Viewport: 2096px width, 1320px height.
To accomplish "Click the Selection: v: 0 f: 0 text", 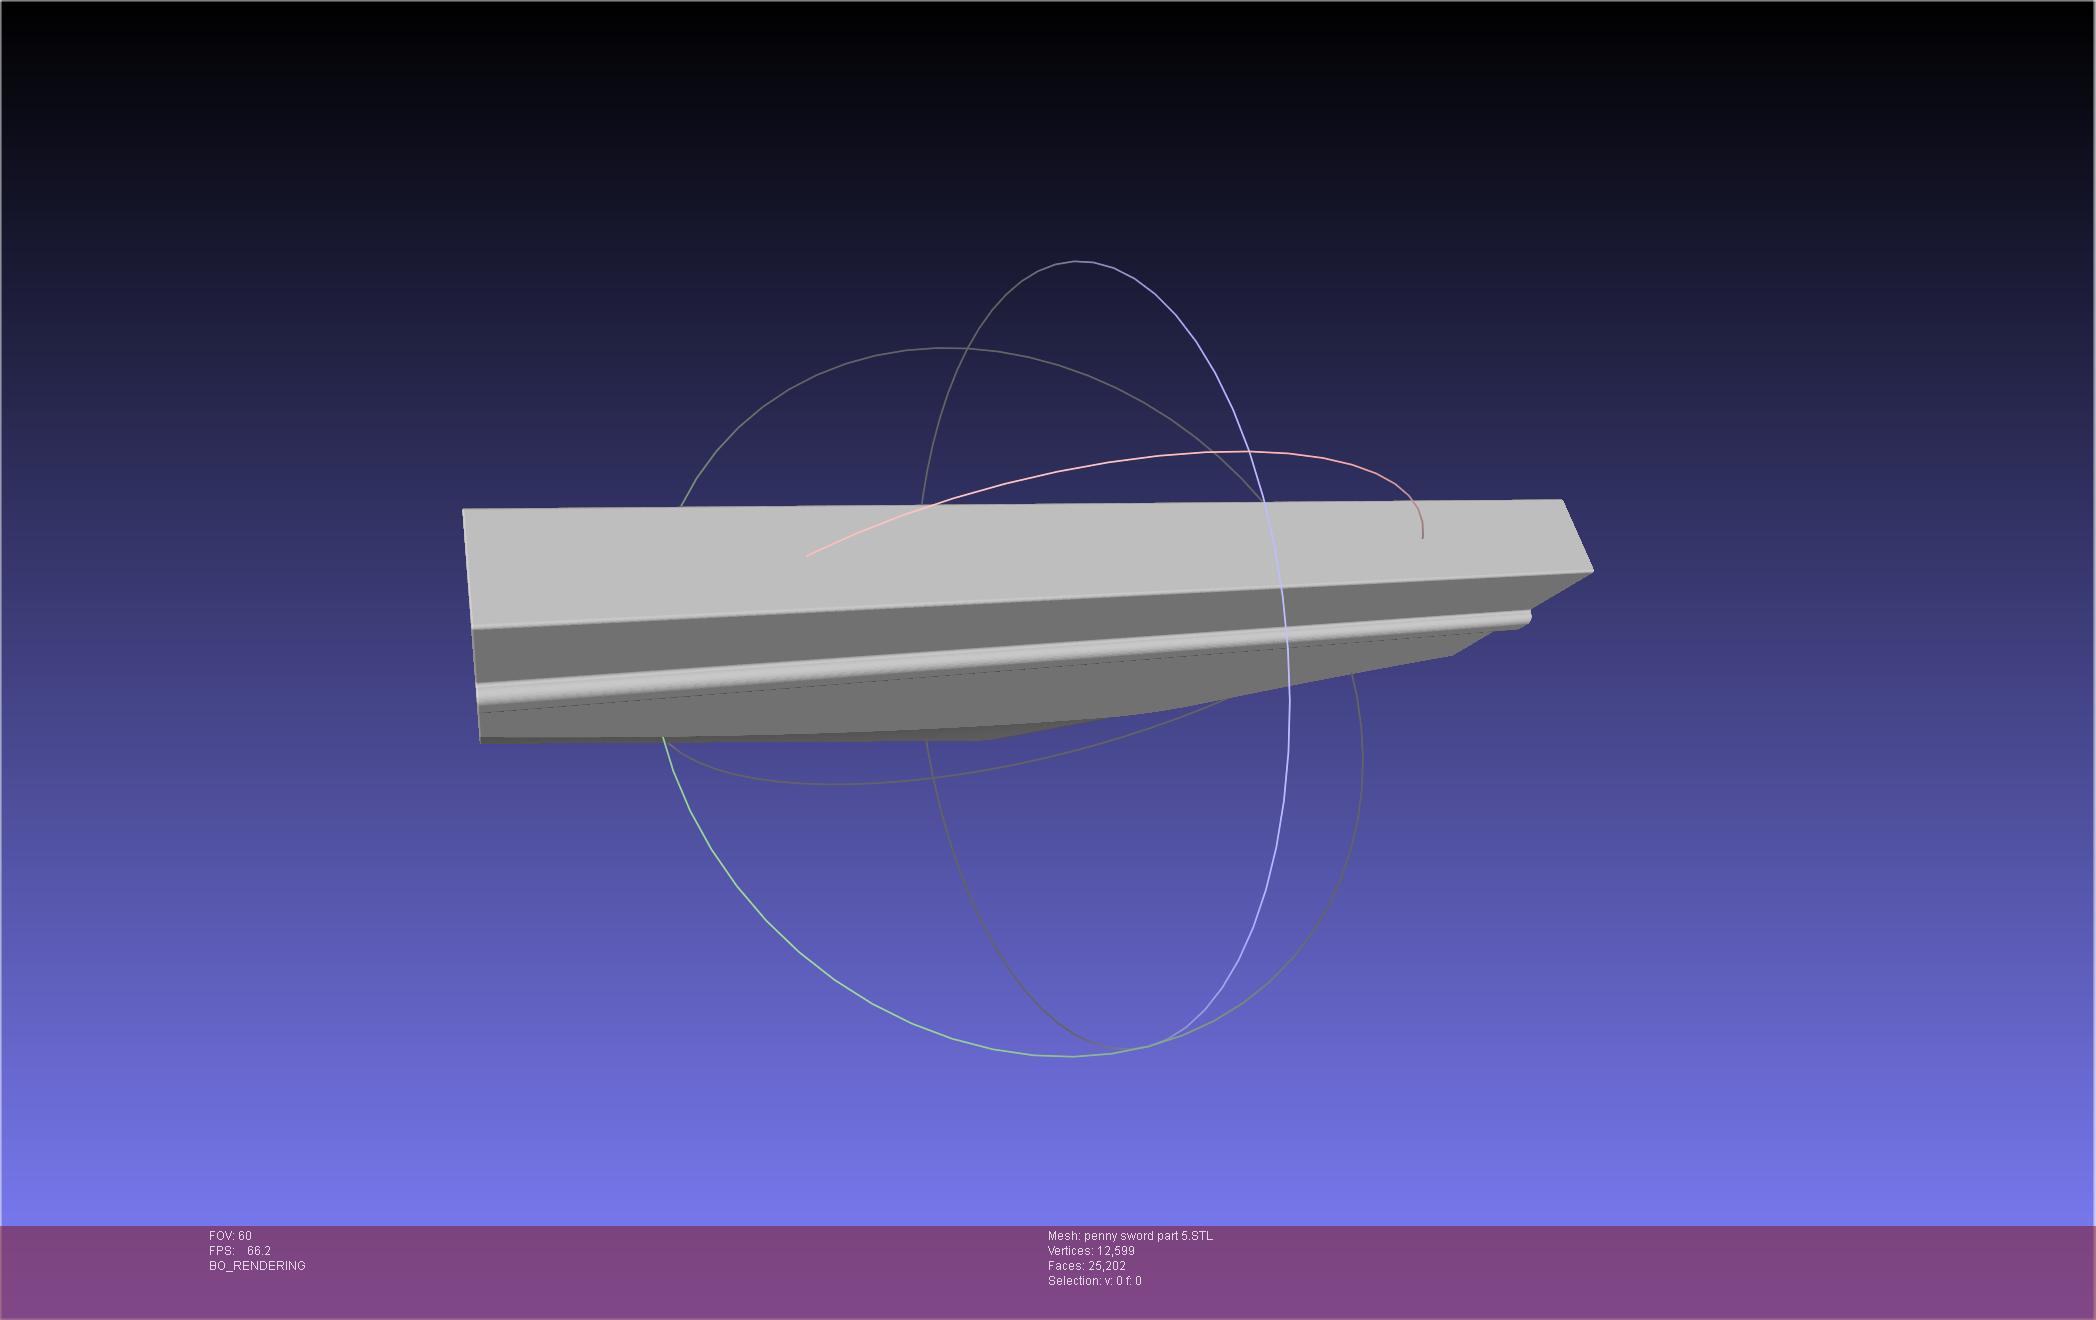I will tap(1094, 1281).
